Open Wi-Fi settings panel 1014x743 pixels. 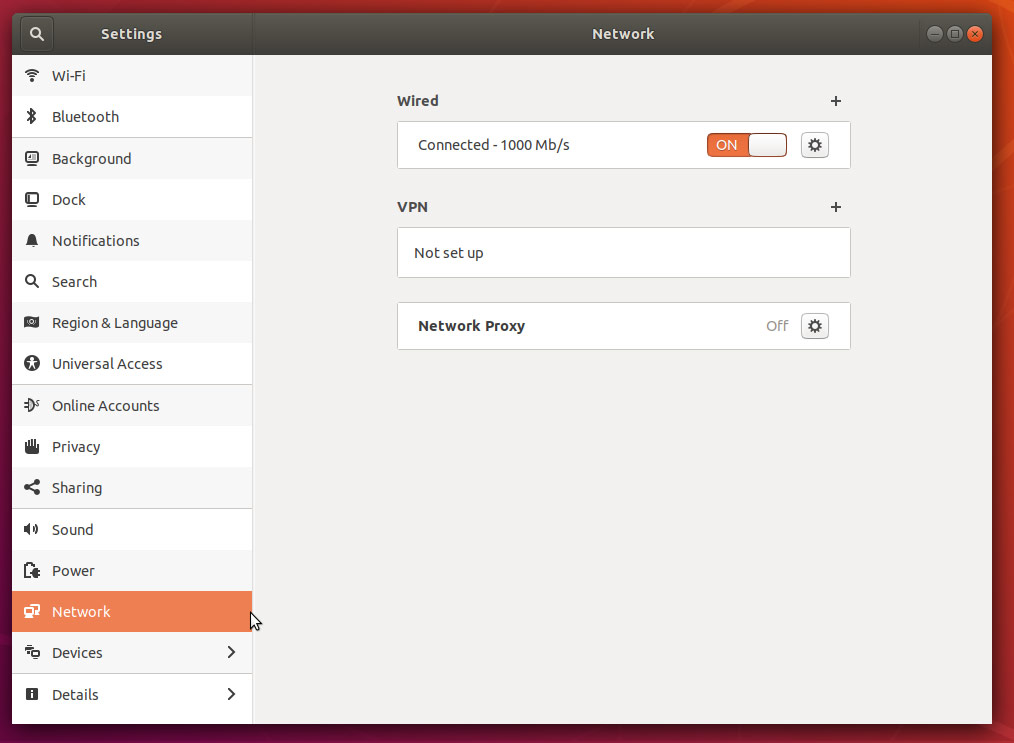point(132,76)
